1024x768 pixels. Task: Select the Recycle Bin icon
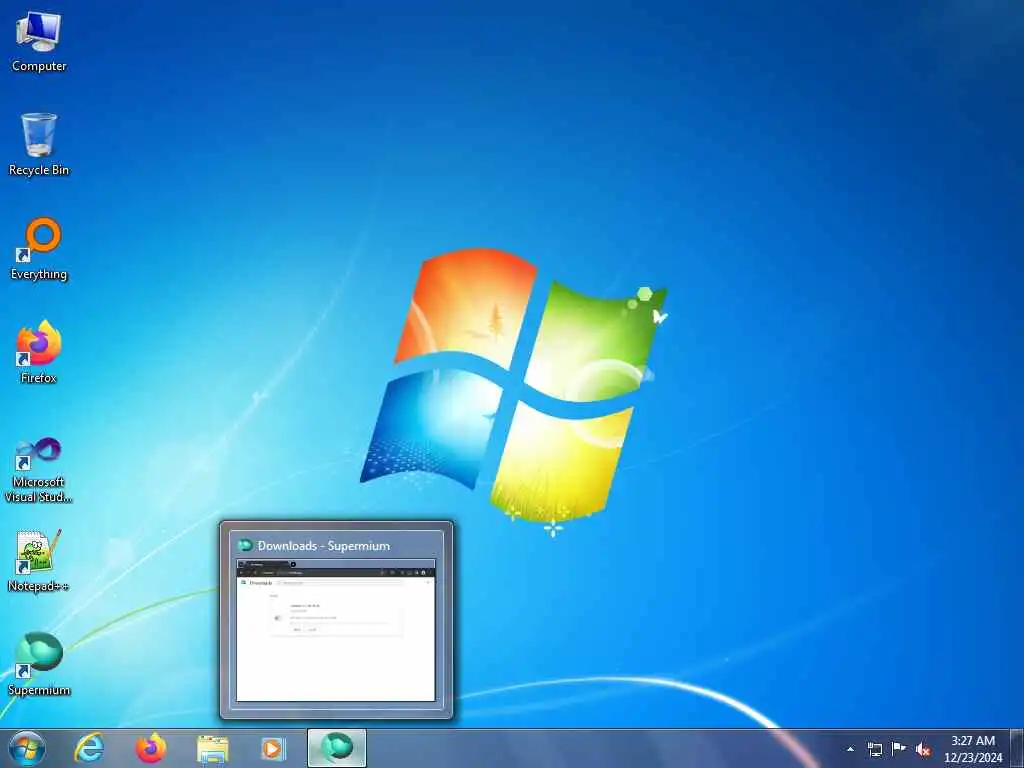pos(39,145)
